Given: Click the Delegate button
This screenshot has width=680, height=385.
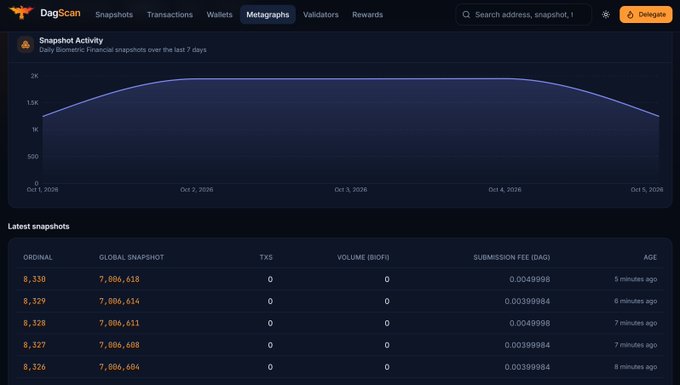Looking at the screenshot, I should pos(646,15).
